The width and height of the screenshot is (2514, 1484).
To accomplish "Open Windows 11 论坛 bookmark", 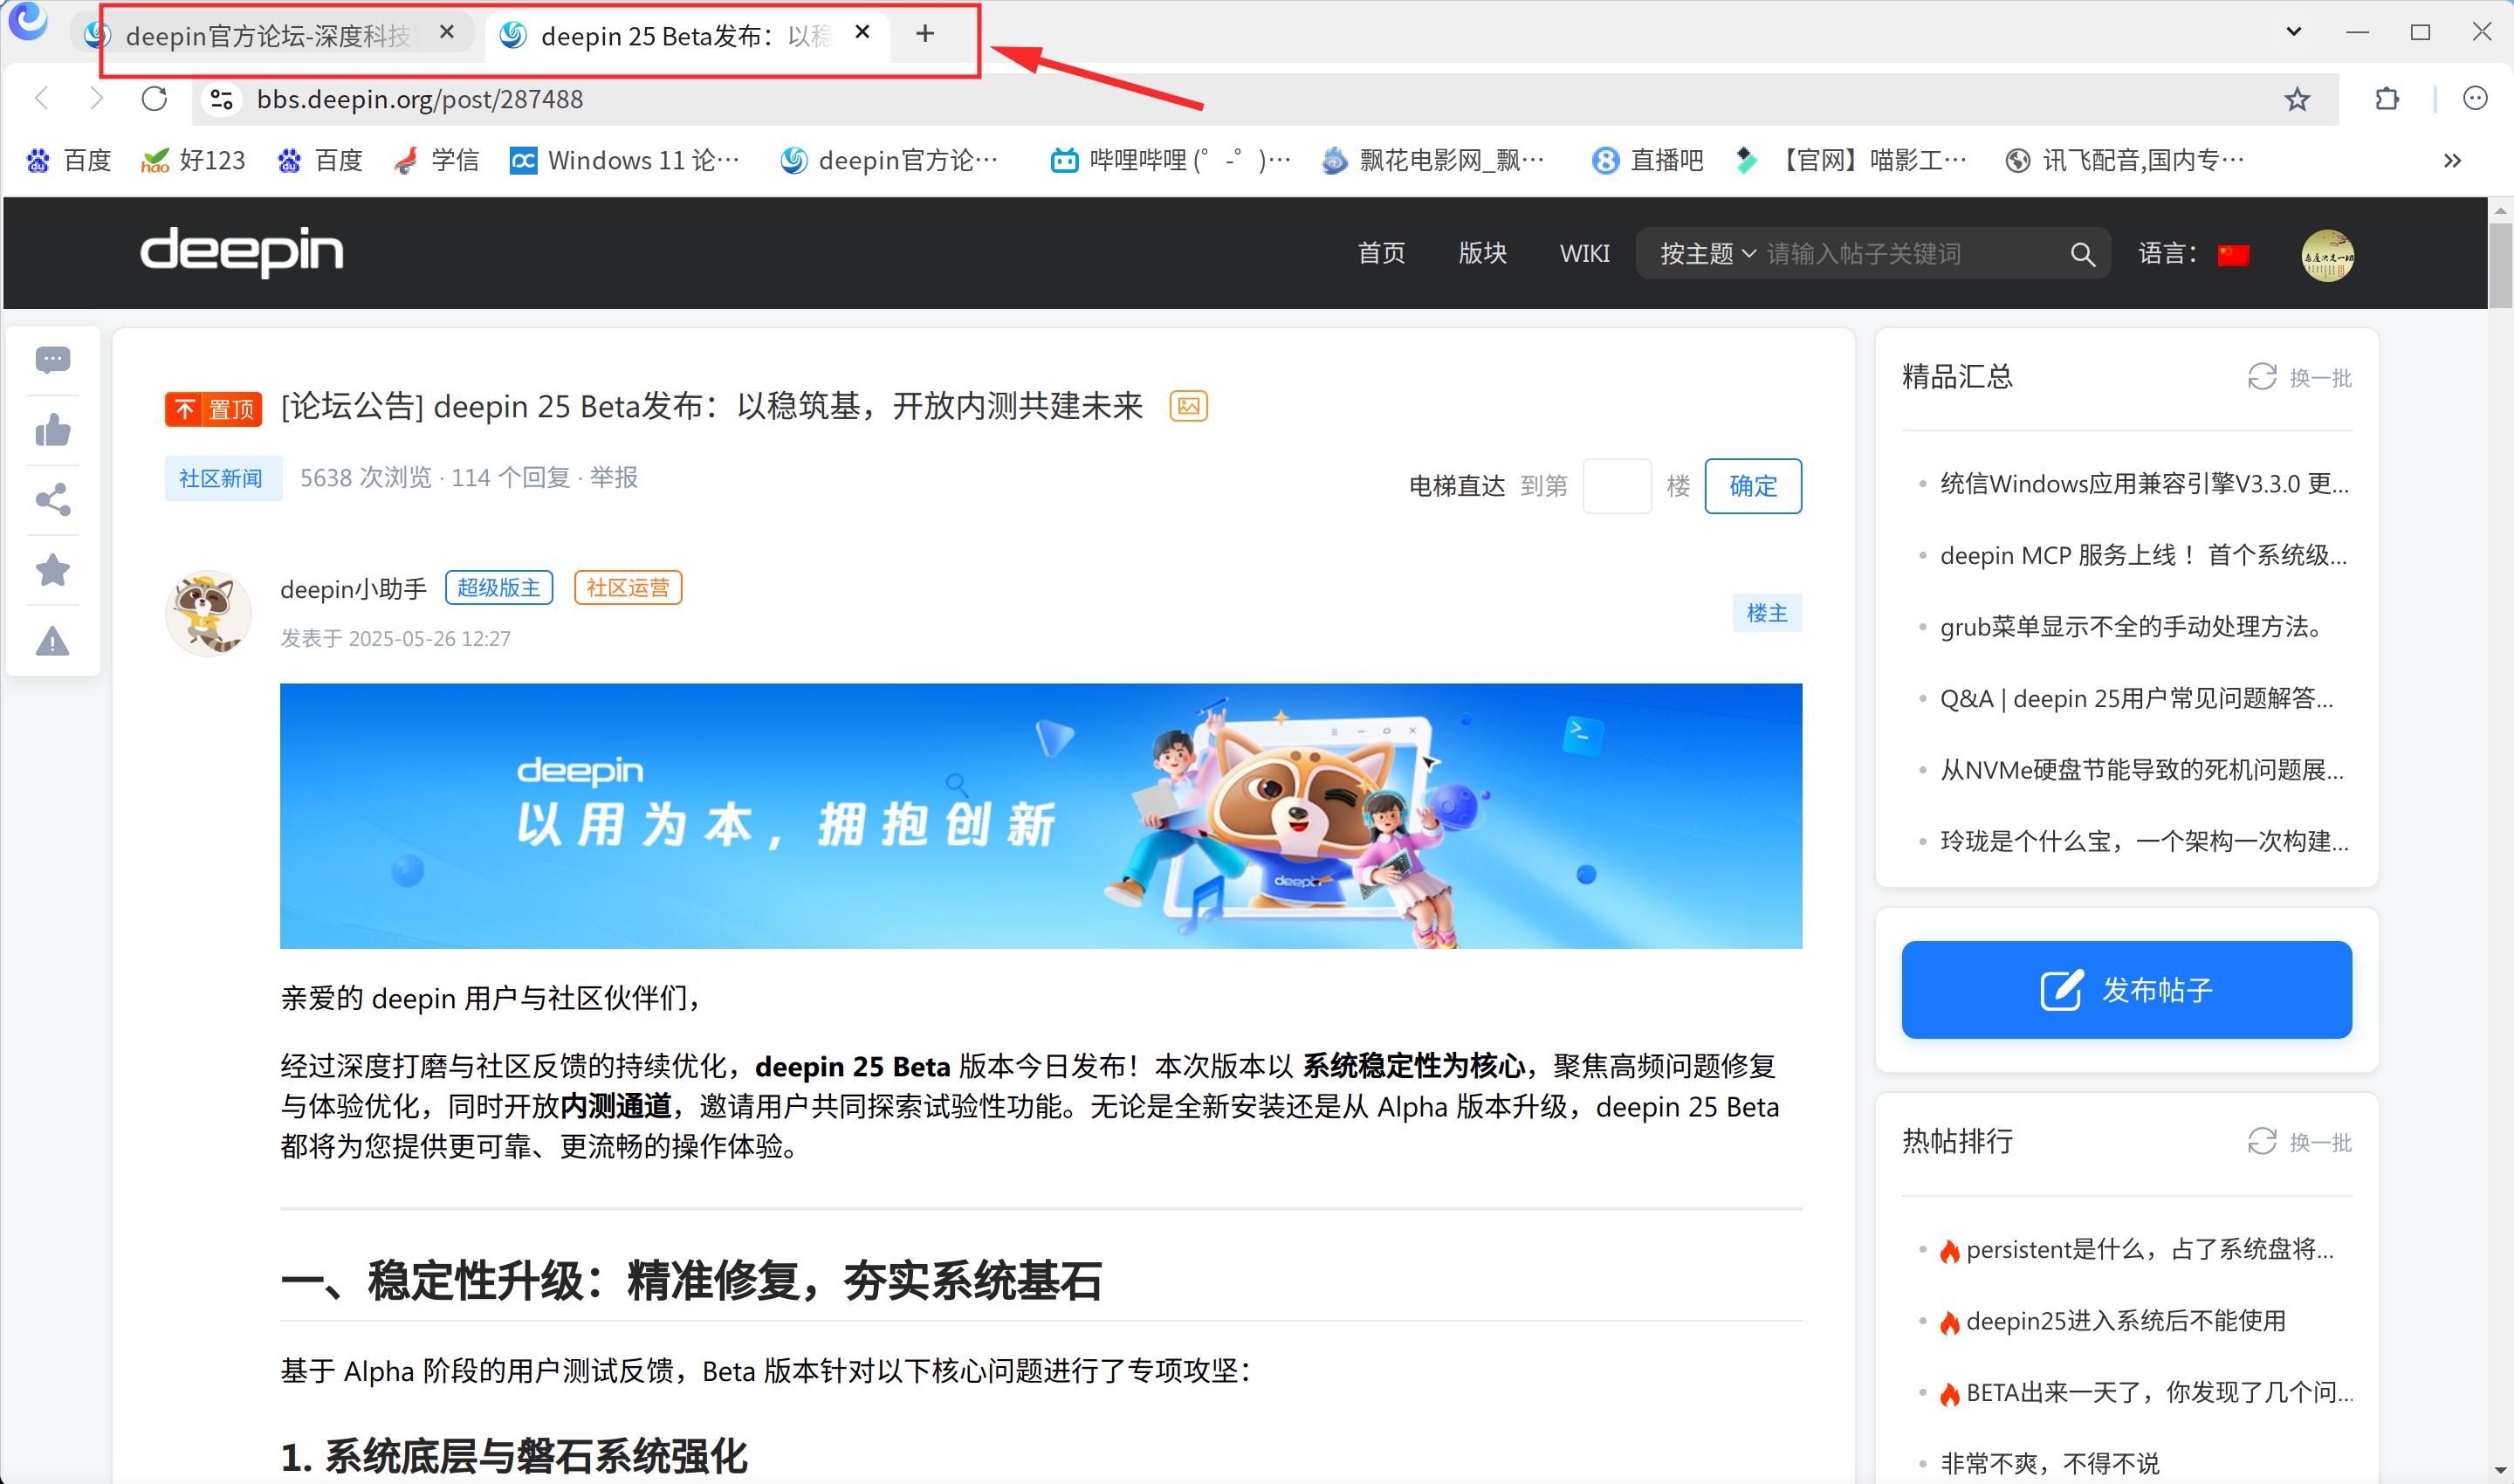I will pos(625,161).
